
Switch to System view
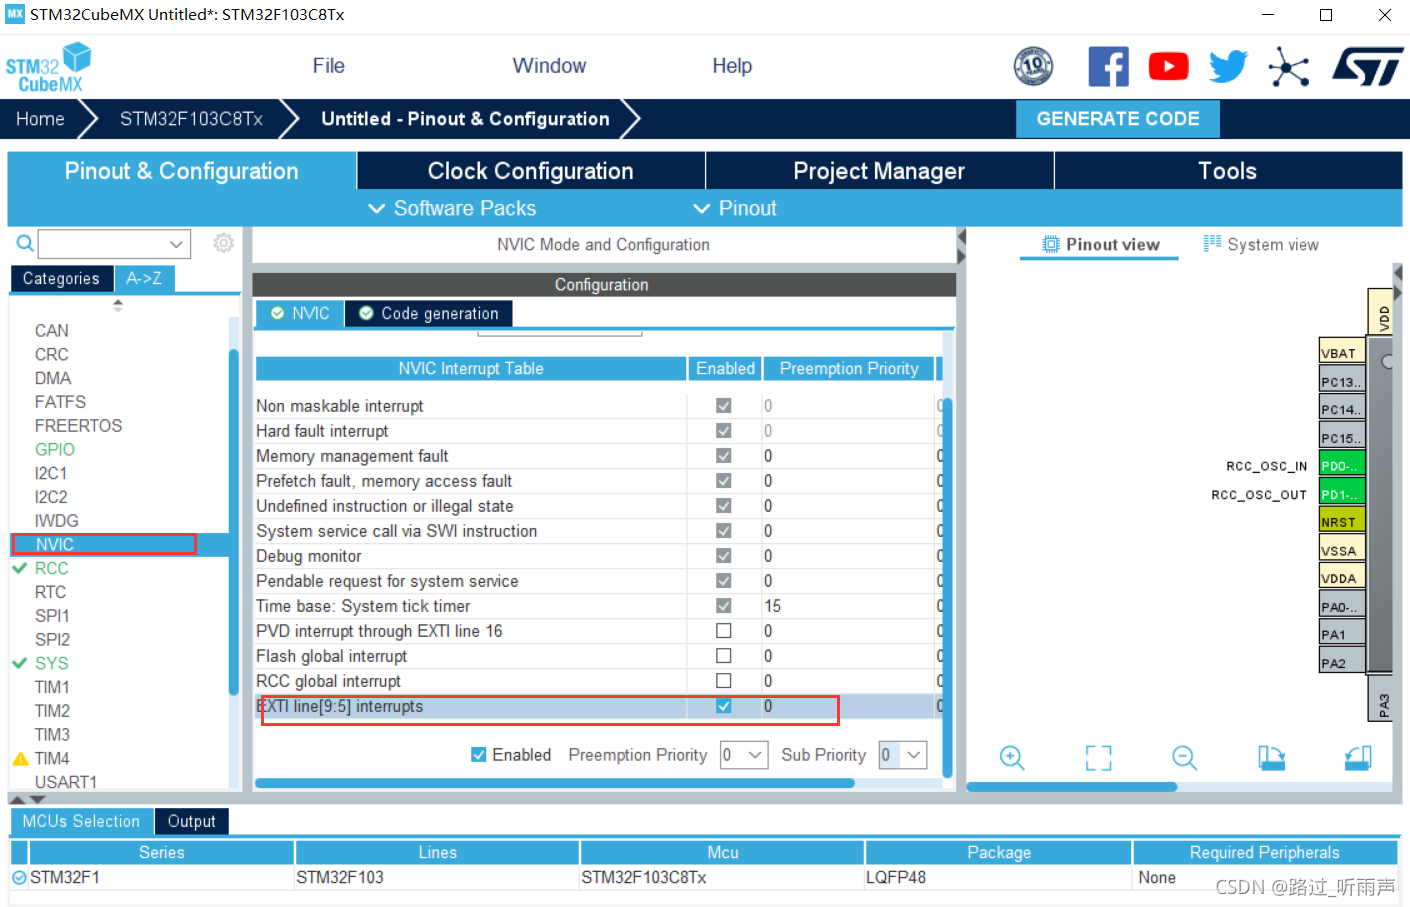1261,245
